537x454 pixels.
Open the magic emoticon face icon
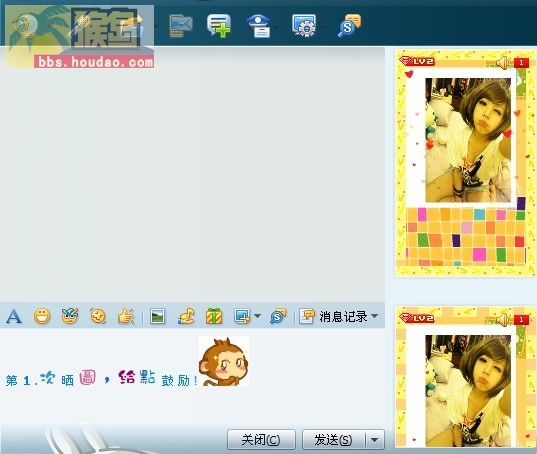(70, 316)
